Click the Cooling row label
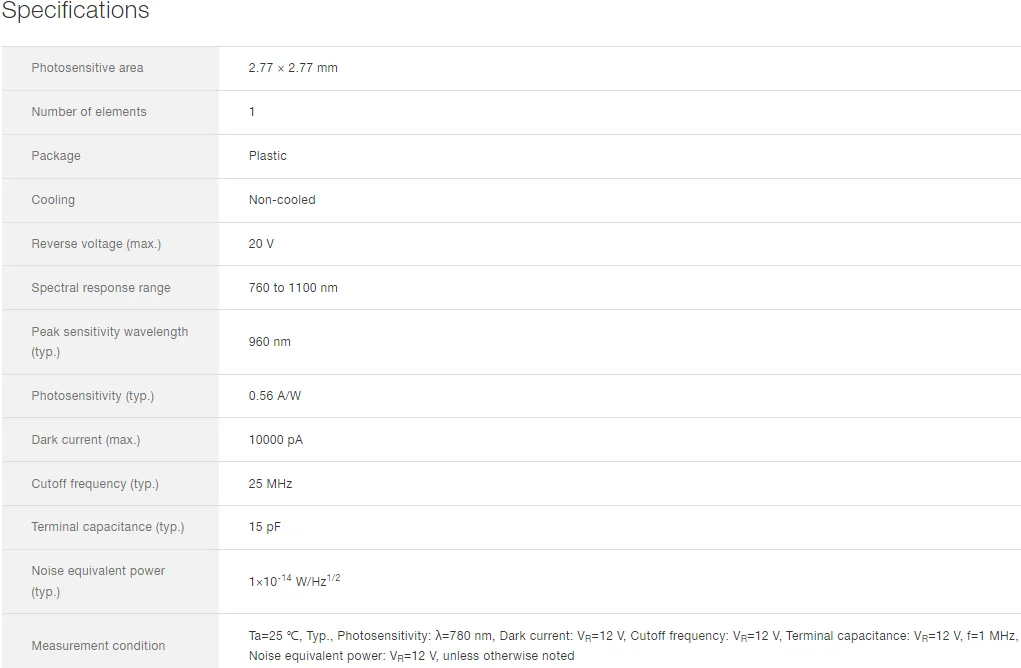Viewport: 1021px width, 668px height. pos(53,200)
